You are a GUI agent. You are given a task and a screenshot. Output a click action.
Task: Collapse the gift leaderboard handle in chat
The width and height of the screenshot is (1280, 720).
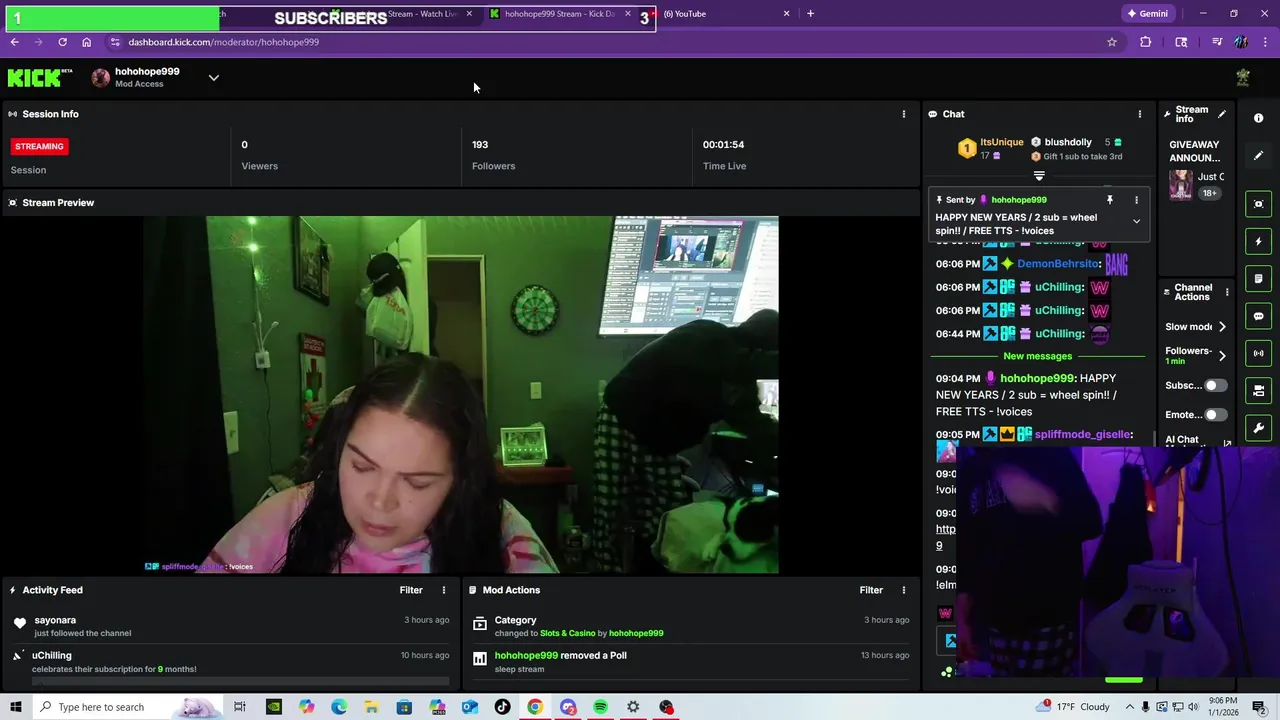click(1039, 176)
